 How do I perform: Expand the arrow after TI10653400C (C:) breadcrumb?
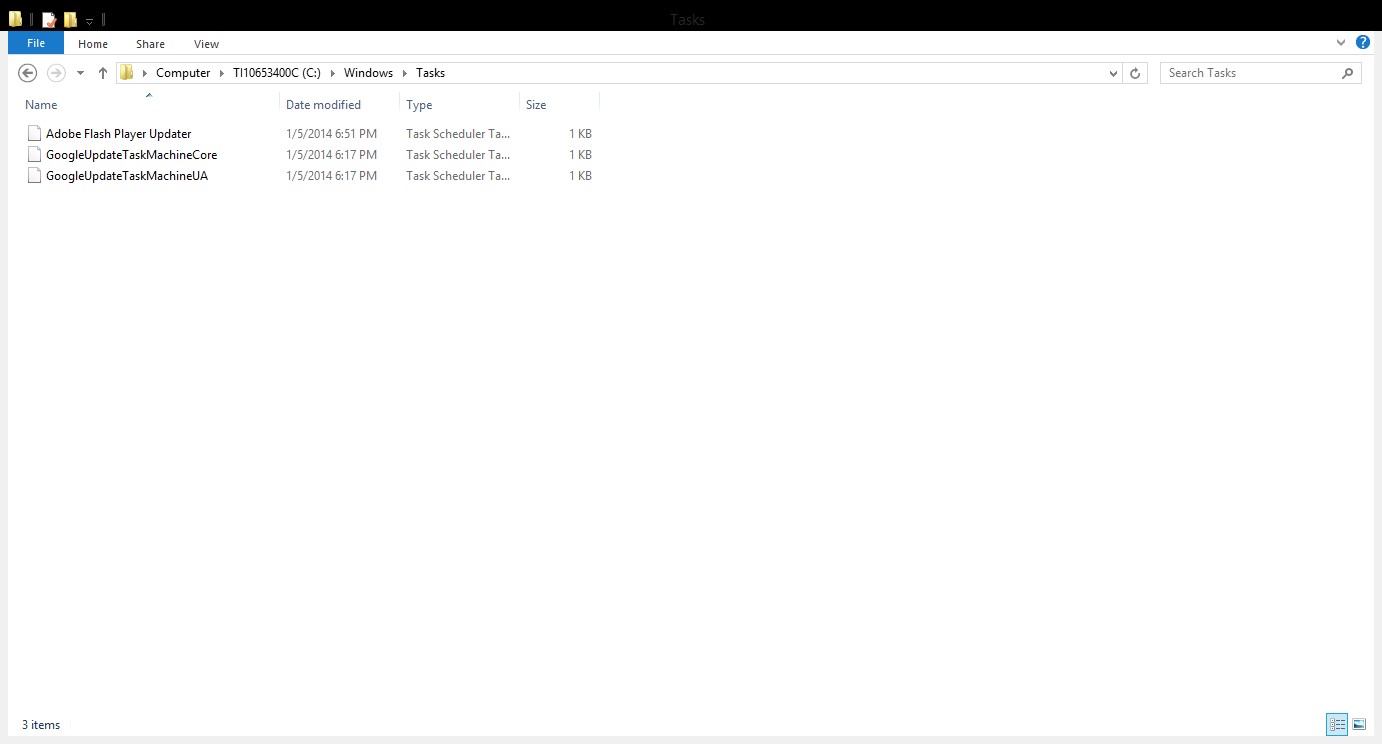[333, 73]
